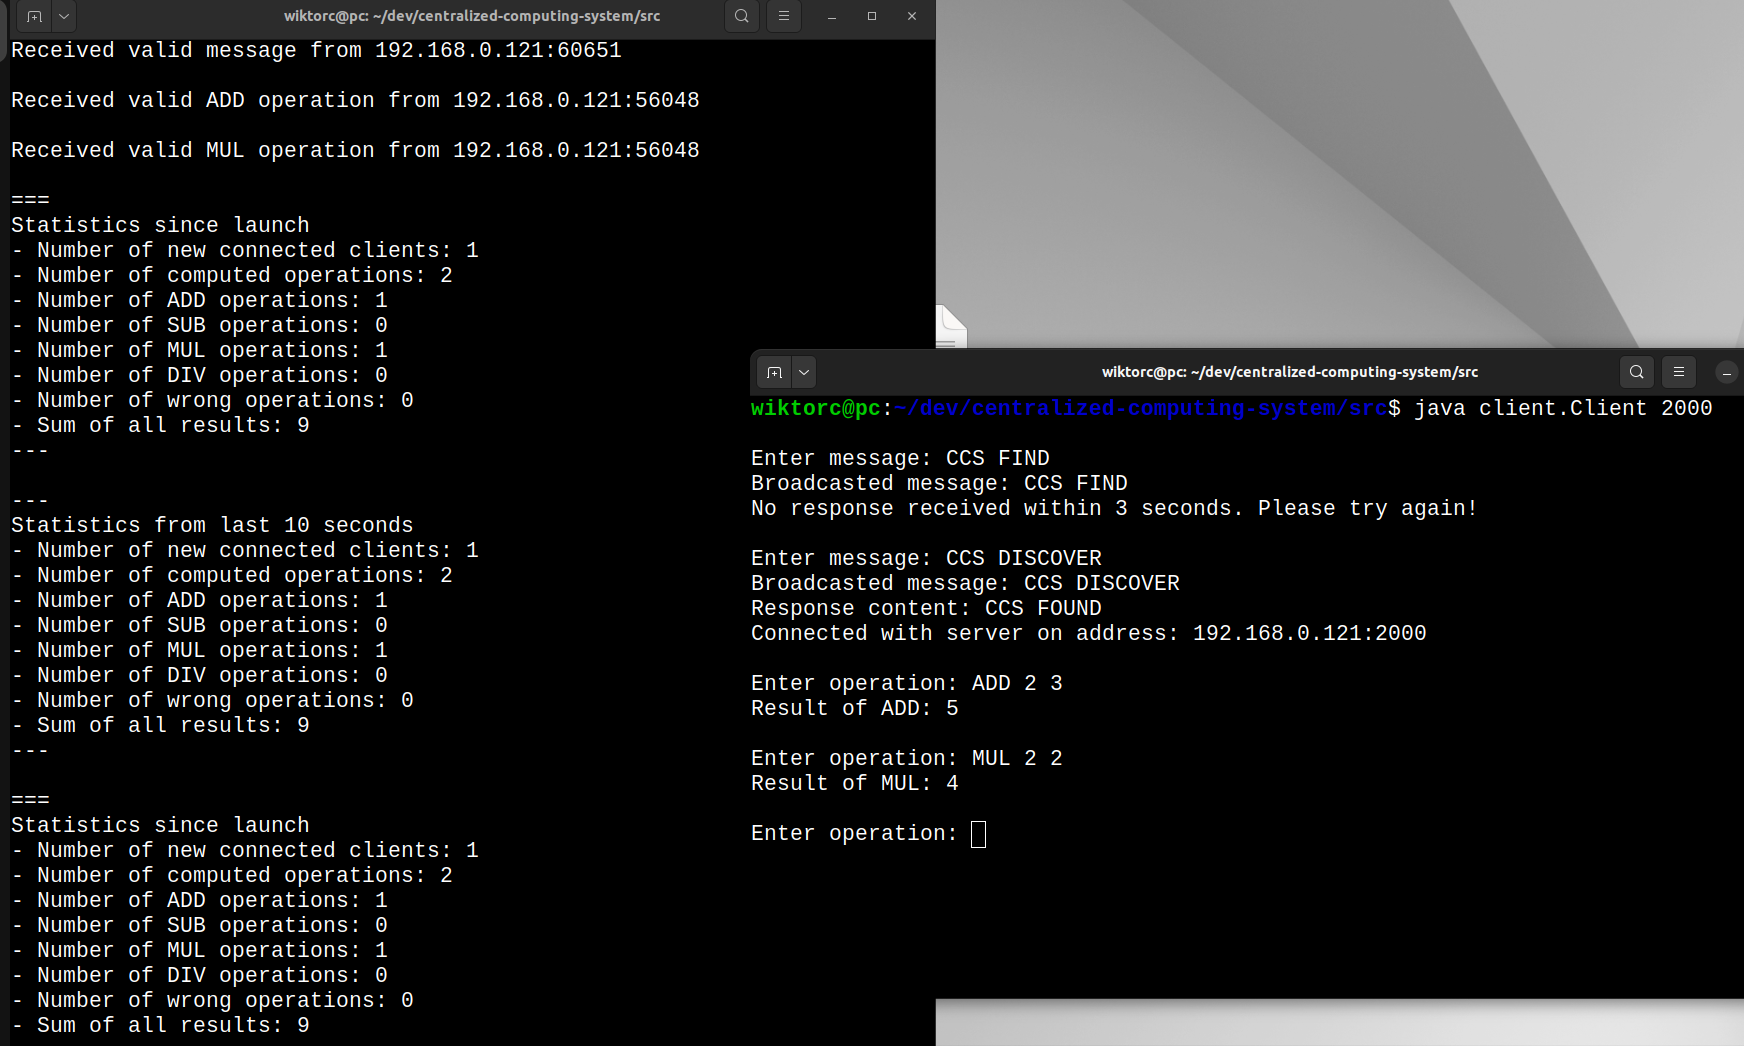The width and height of the screenshot is (1744, 1046).
Task: Minimize the right terminal window
Action: (1726, 372)
